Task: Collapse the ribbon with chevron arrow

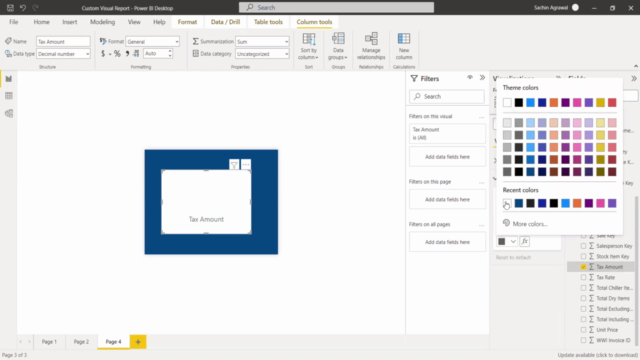Action: (x=636, y=66)
